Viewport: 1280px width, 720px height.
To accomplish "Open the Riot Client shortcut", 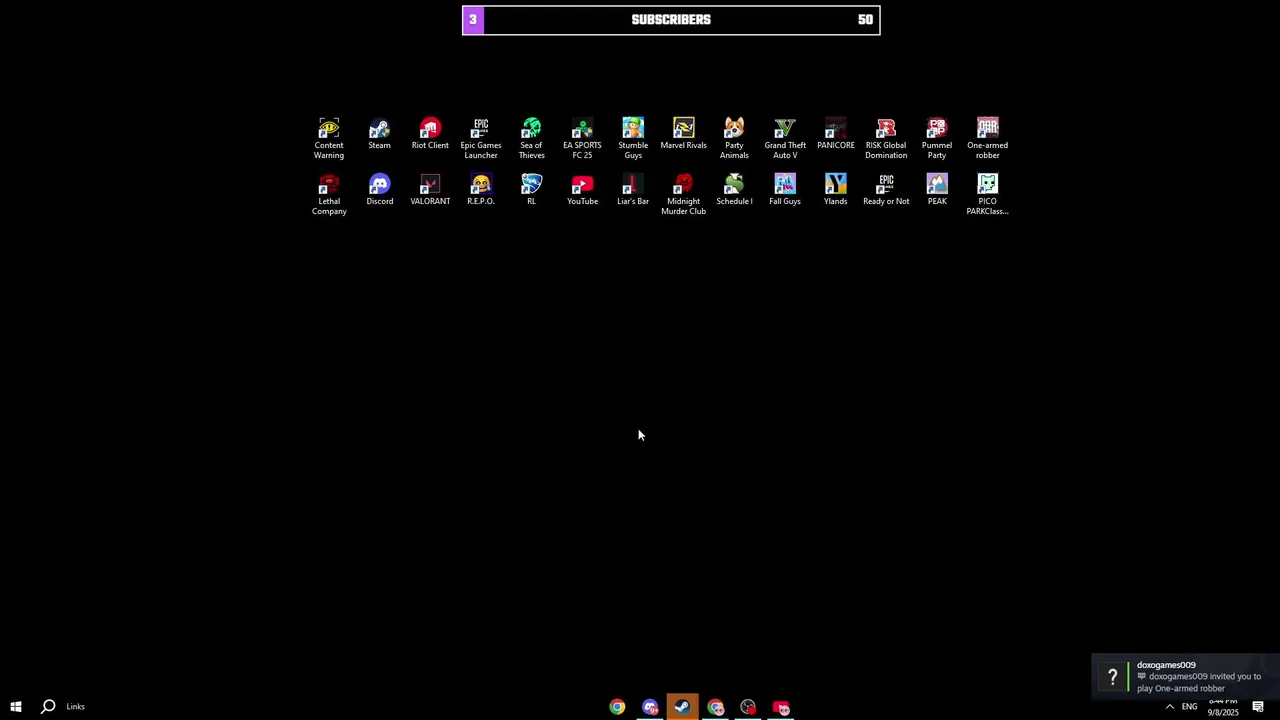I will point(430,133).
